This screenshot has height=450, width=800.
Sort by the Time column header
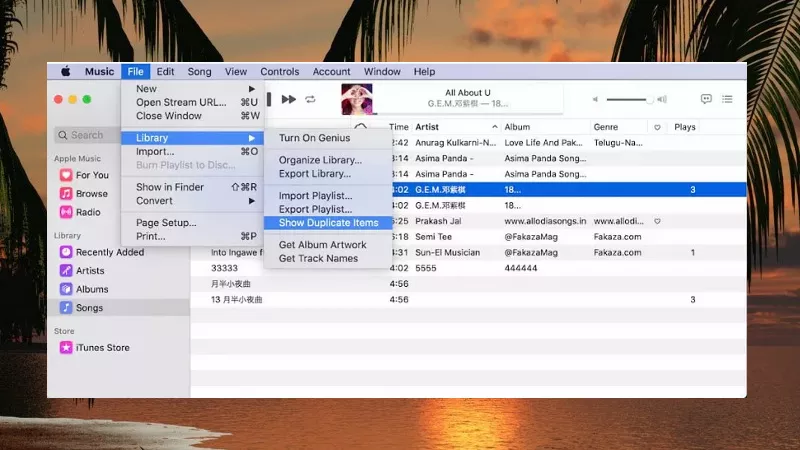point(398,127)
